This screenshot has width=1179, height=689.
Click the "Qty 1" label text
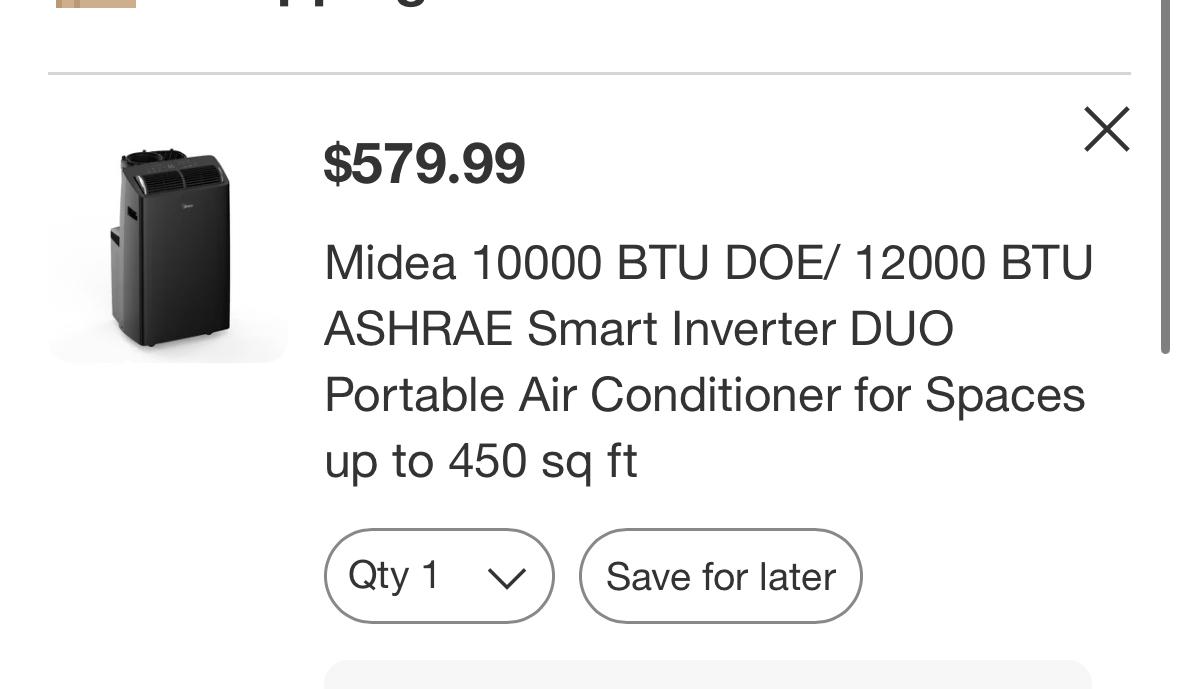click(394, 576)
